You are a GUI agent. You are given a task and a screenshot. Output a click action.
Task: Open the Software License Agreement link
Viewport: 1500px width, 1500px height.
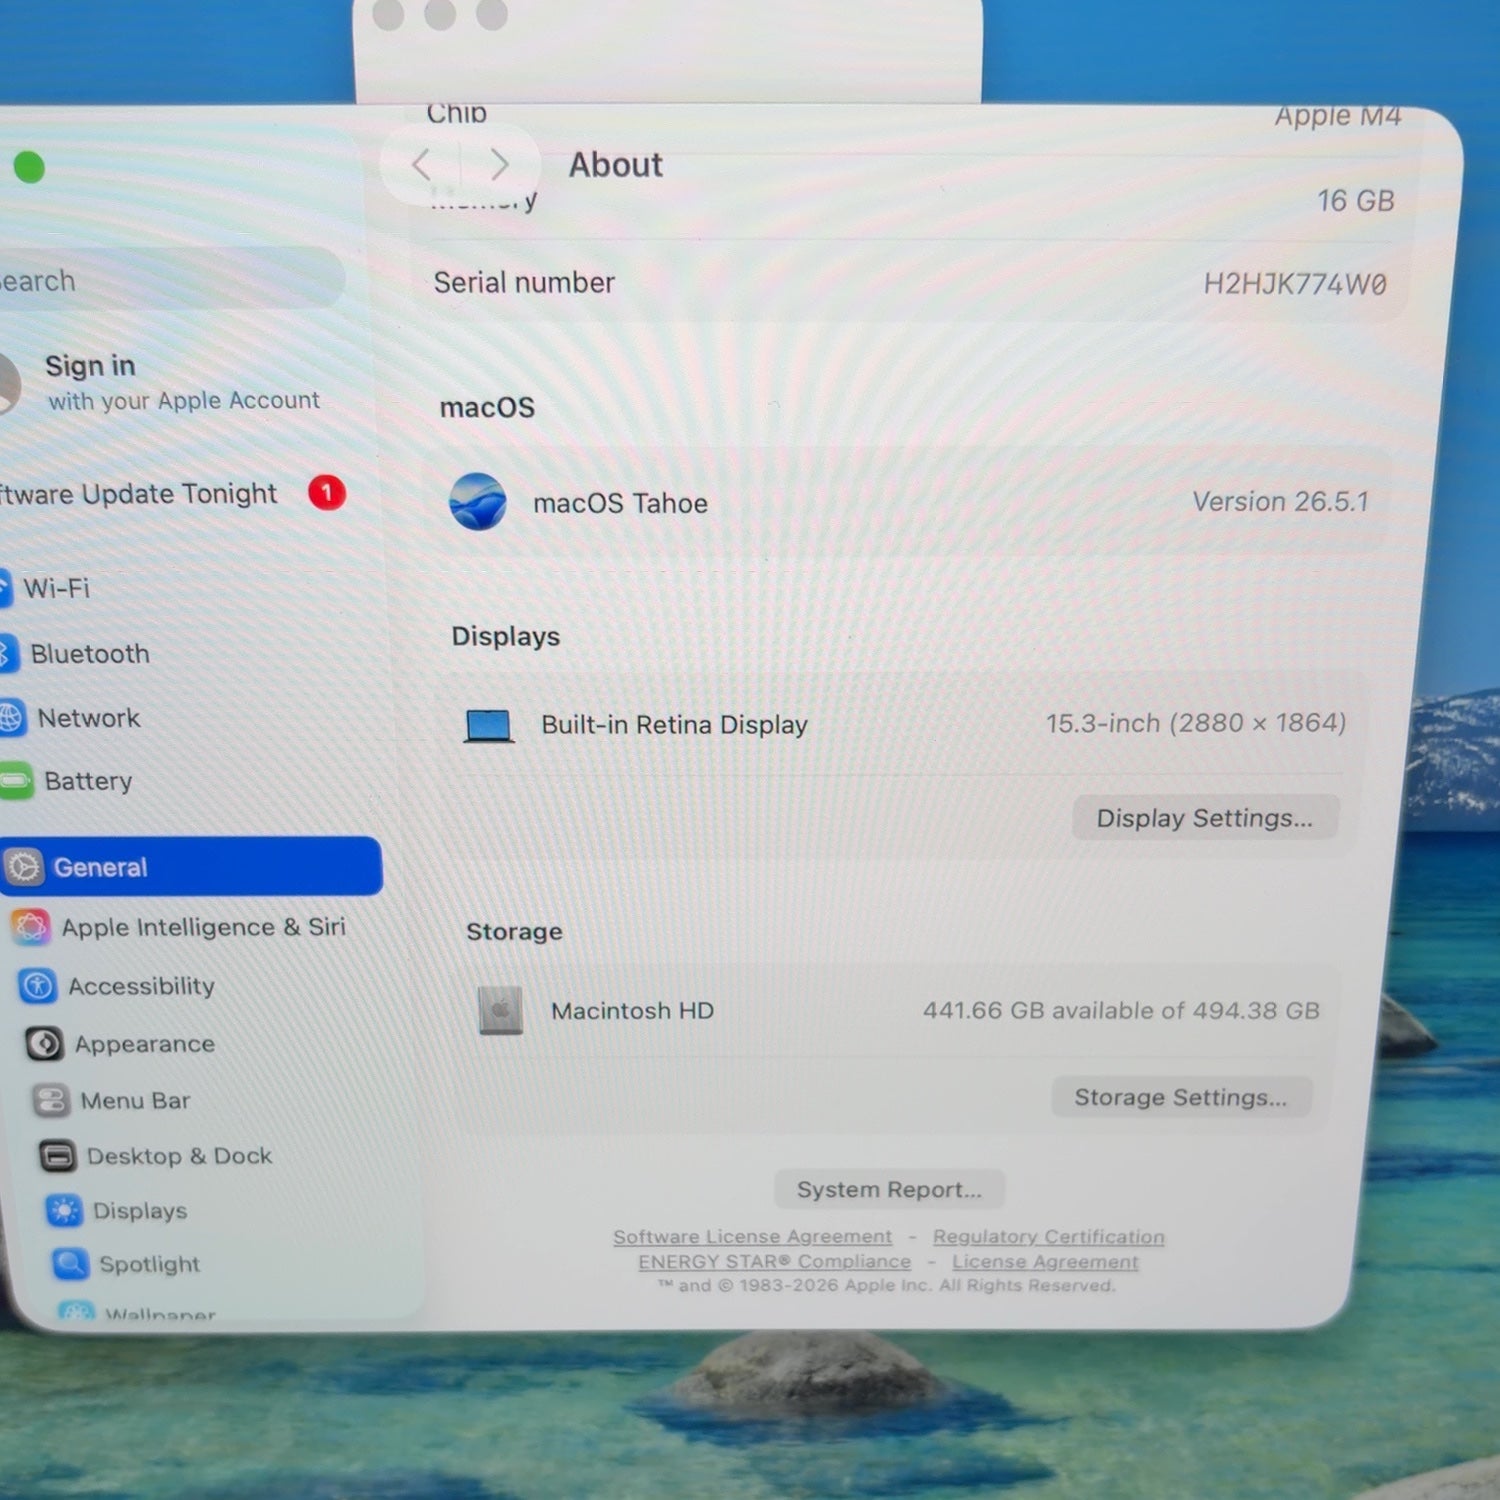pyautogui.click(x=752, y=1237)
